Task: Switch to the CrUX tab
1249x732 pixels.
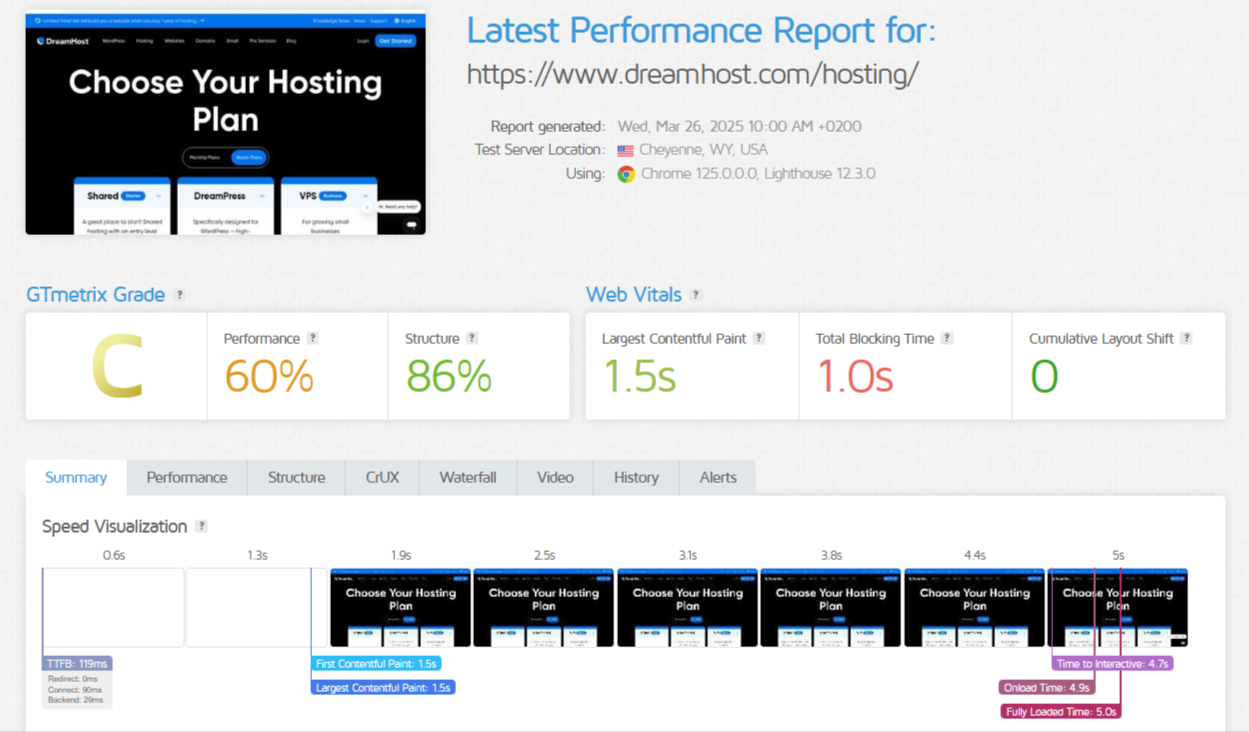Action: coord(382,477)
